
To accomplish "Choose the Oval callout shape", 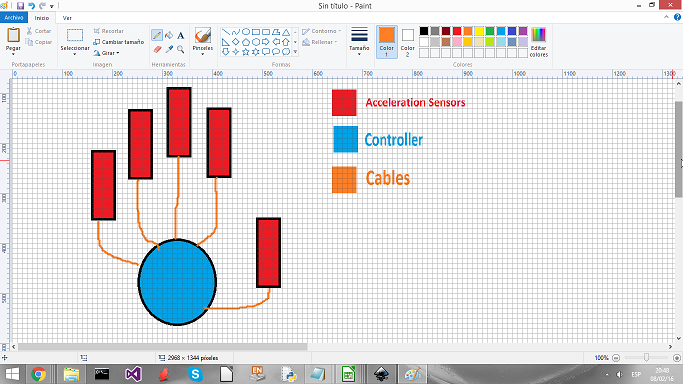I will 276,52.
